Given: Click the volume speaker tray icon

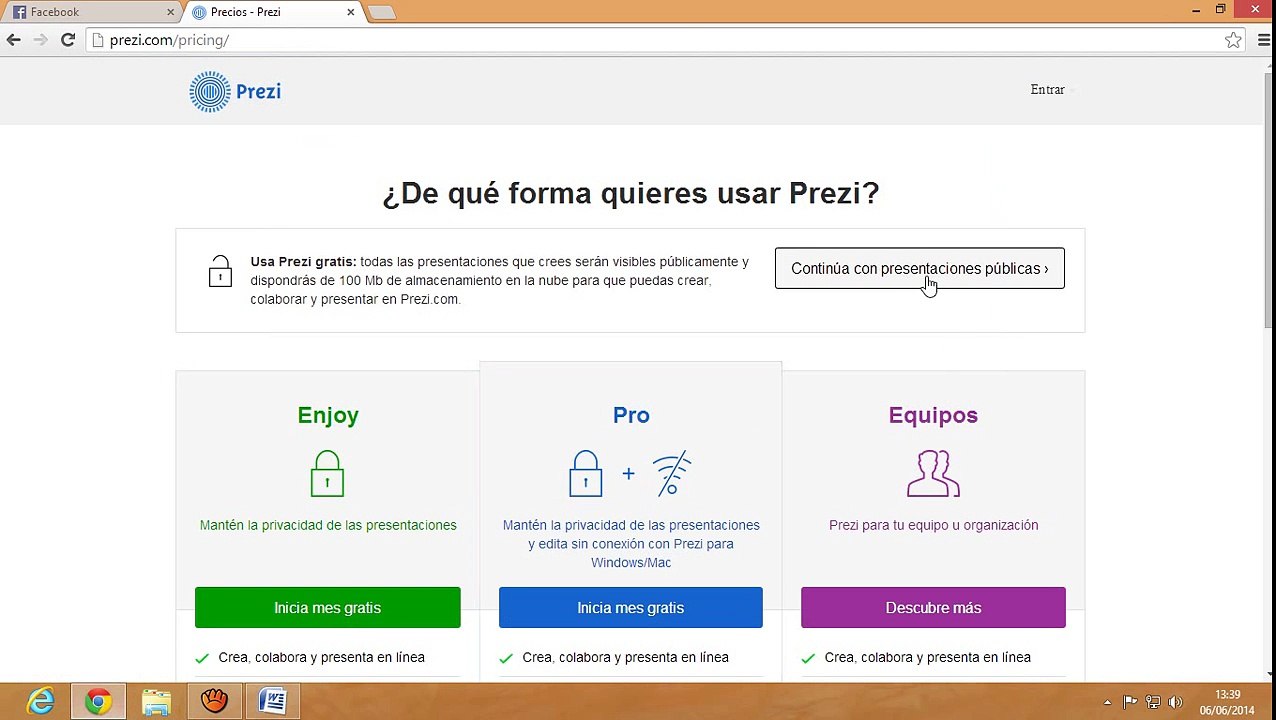Looking at the screenshot, I should point(1175,702).
